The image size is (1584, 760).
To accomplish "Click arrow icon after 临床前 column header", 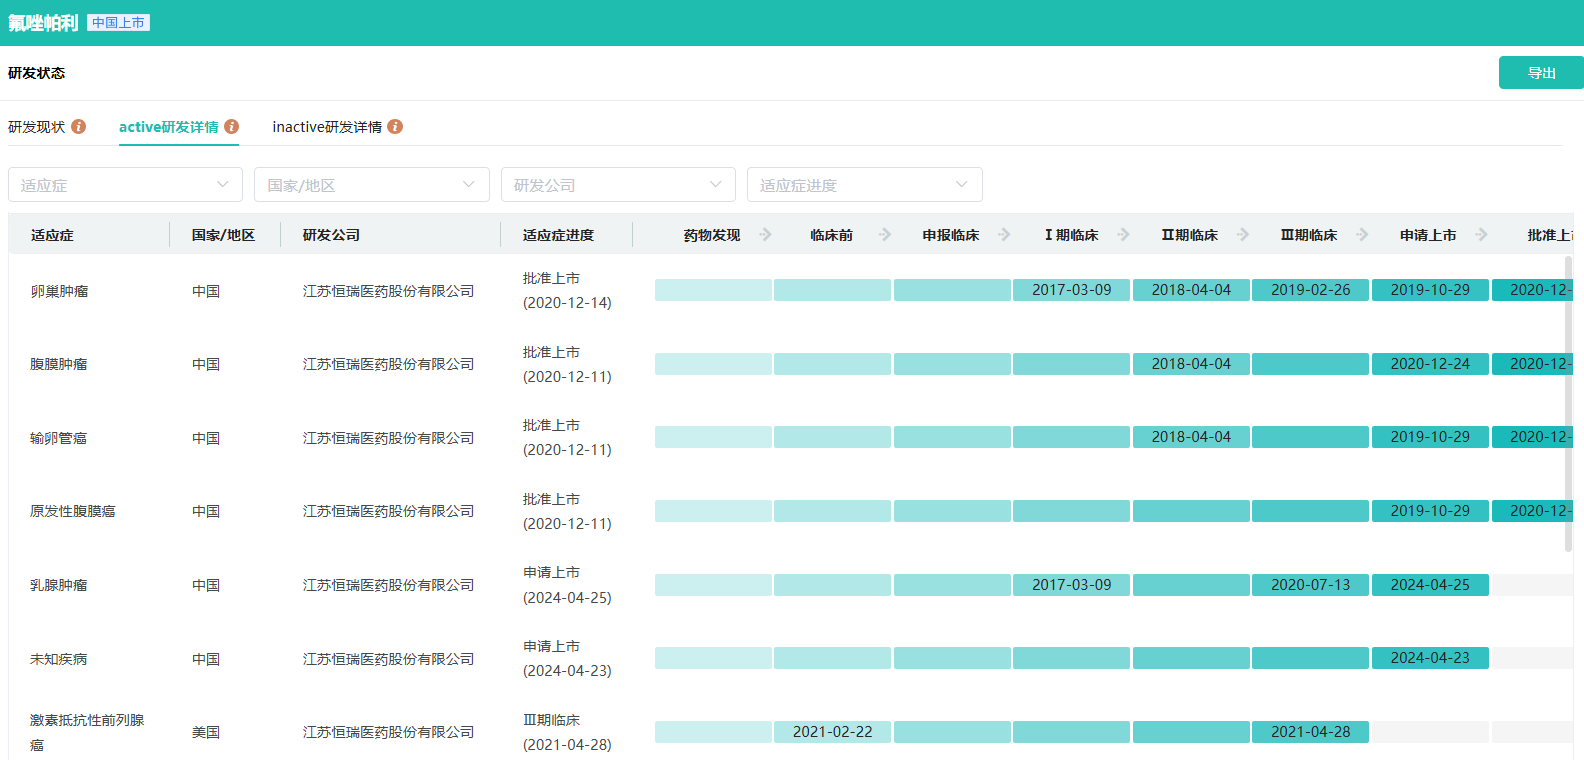I will point(885,235).
